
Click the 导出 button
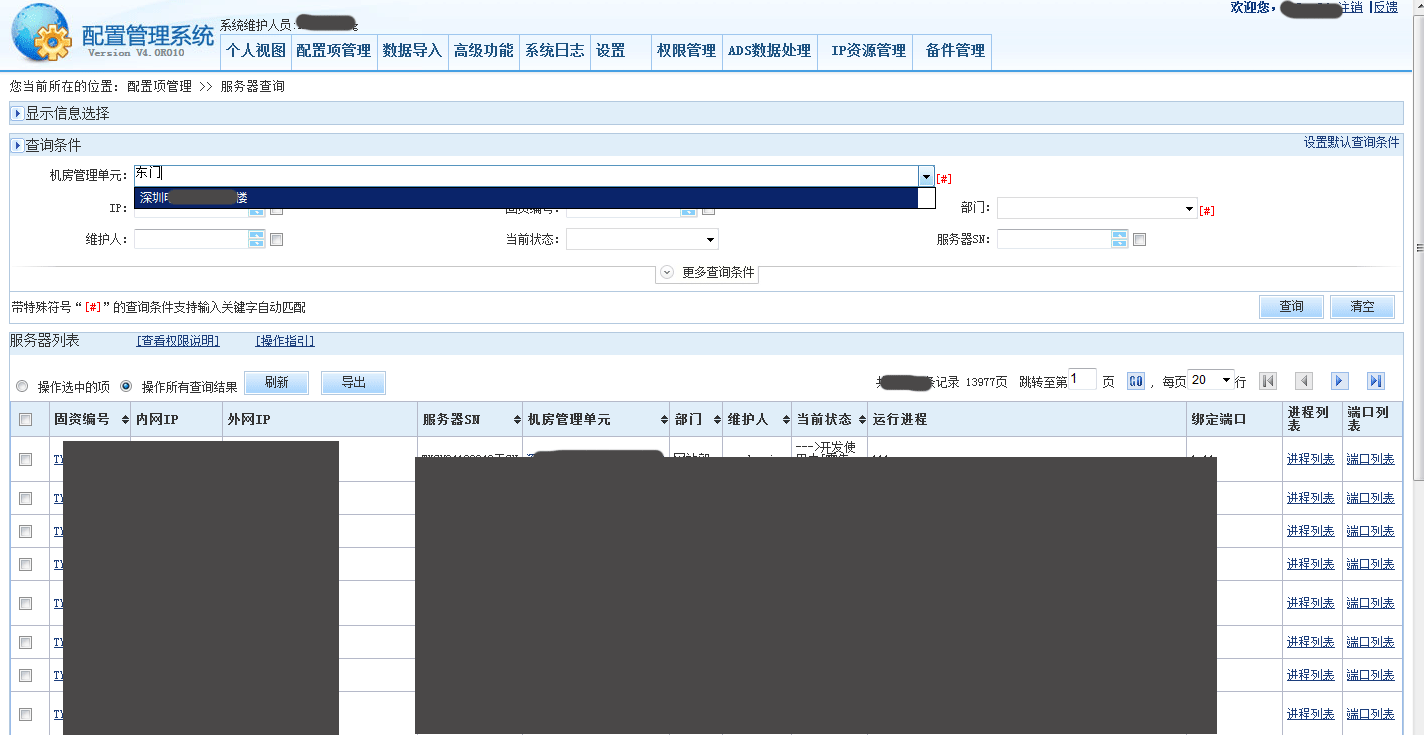(353, 383)
